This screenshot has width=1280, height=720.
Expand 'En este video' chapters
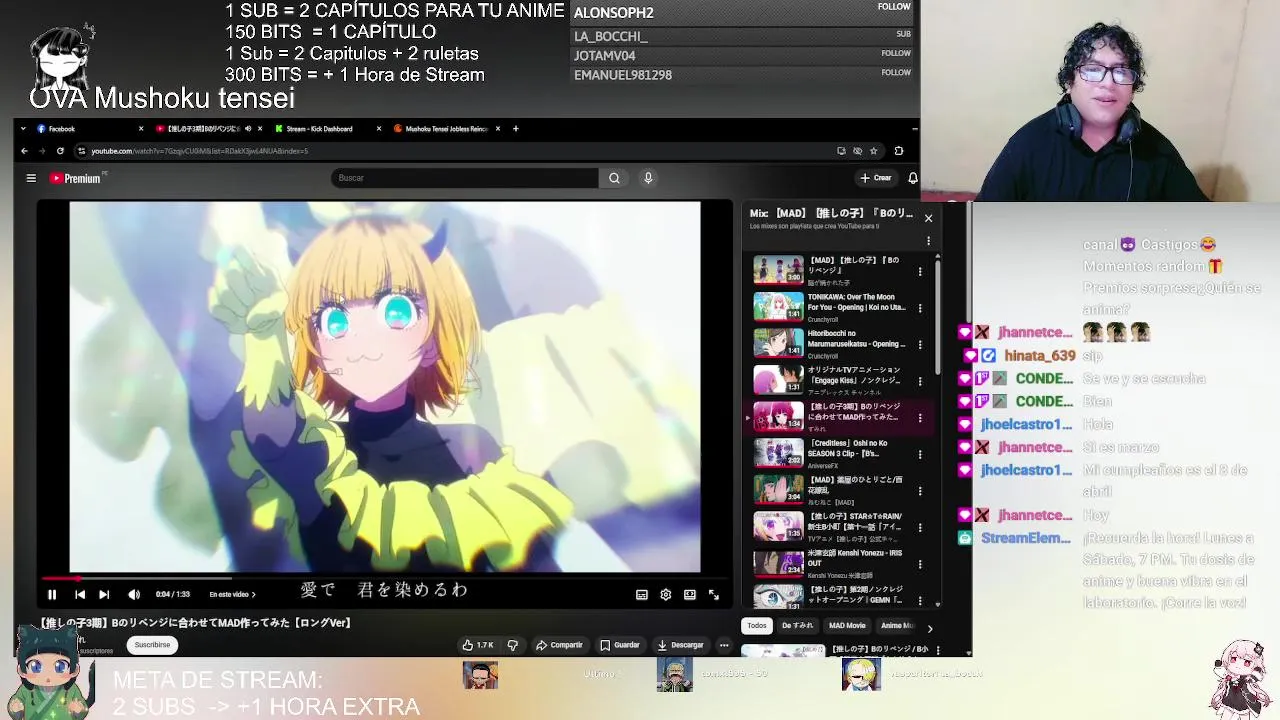pyautogui.click(x=232, y=594)
